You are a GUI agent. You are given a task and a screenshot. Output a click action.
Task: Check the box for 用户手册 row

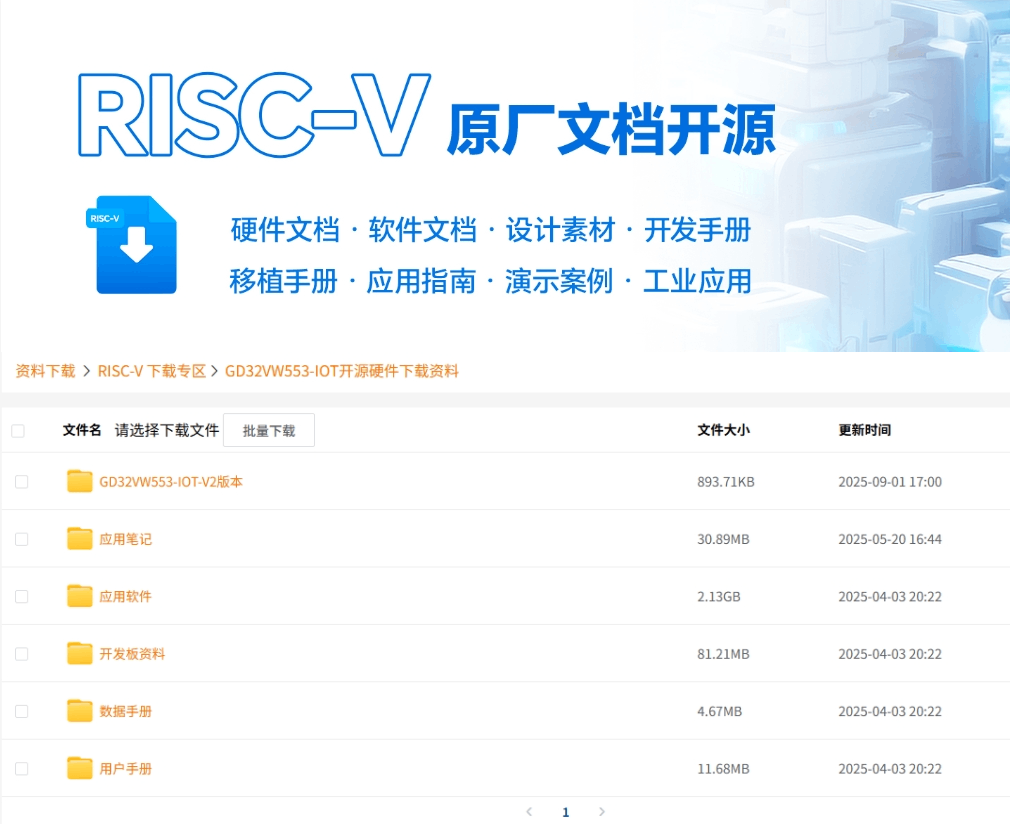pyautogui.click(x=22, y=769)
